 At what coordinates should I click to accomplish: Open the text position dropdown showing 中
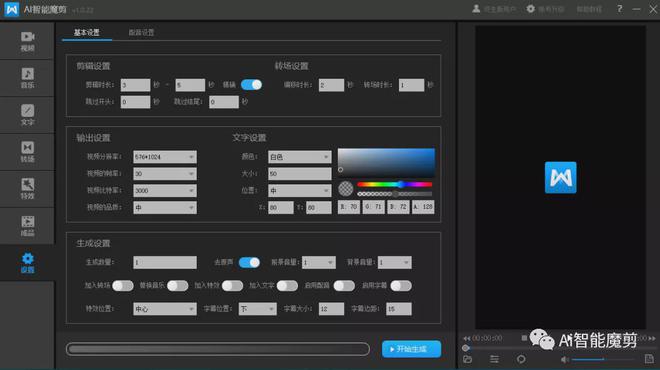[x=300, y=190]
